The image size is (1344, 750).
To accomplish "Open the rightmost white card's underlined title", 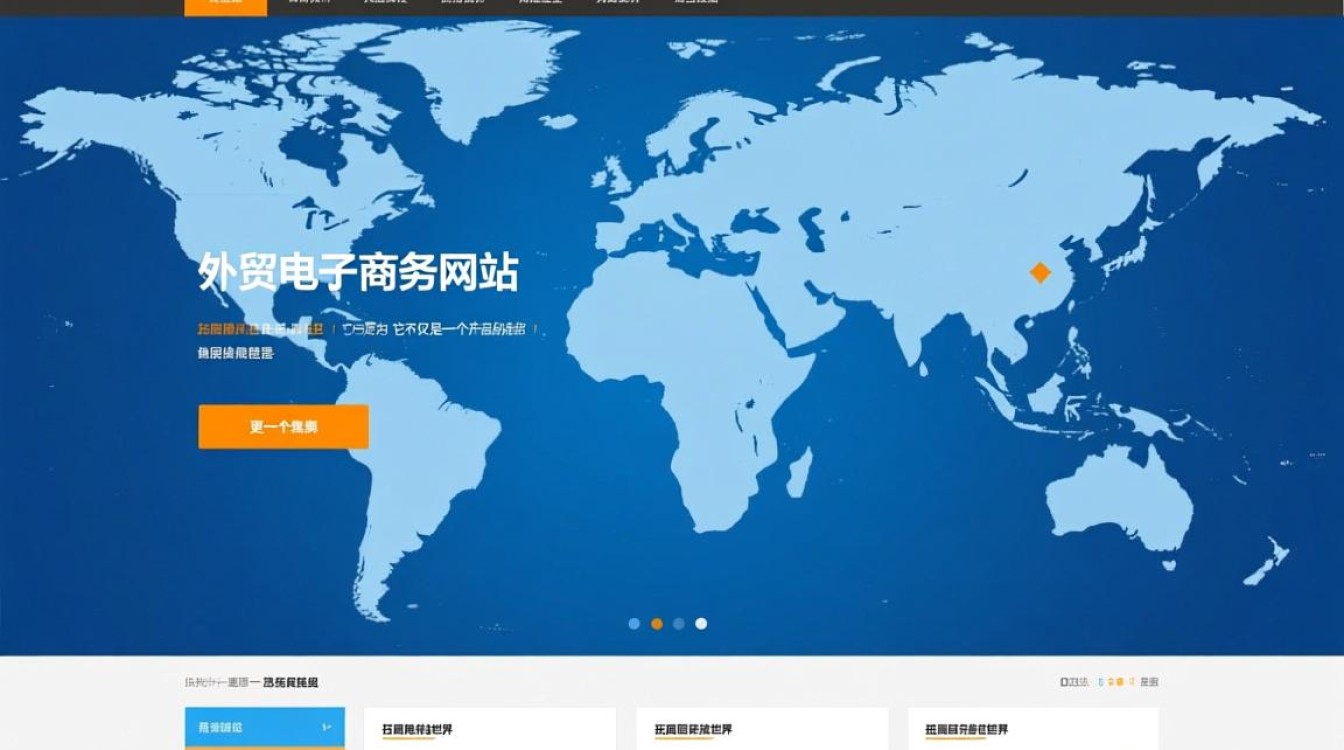I will [966, 730].
